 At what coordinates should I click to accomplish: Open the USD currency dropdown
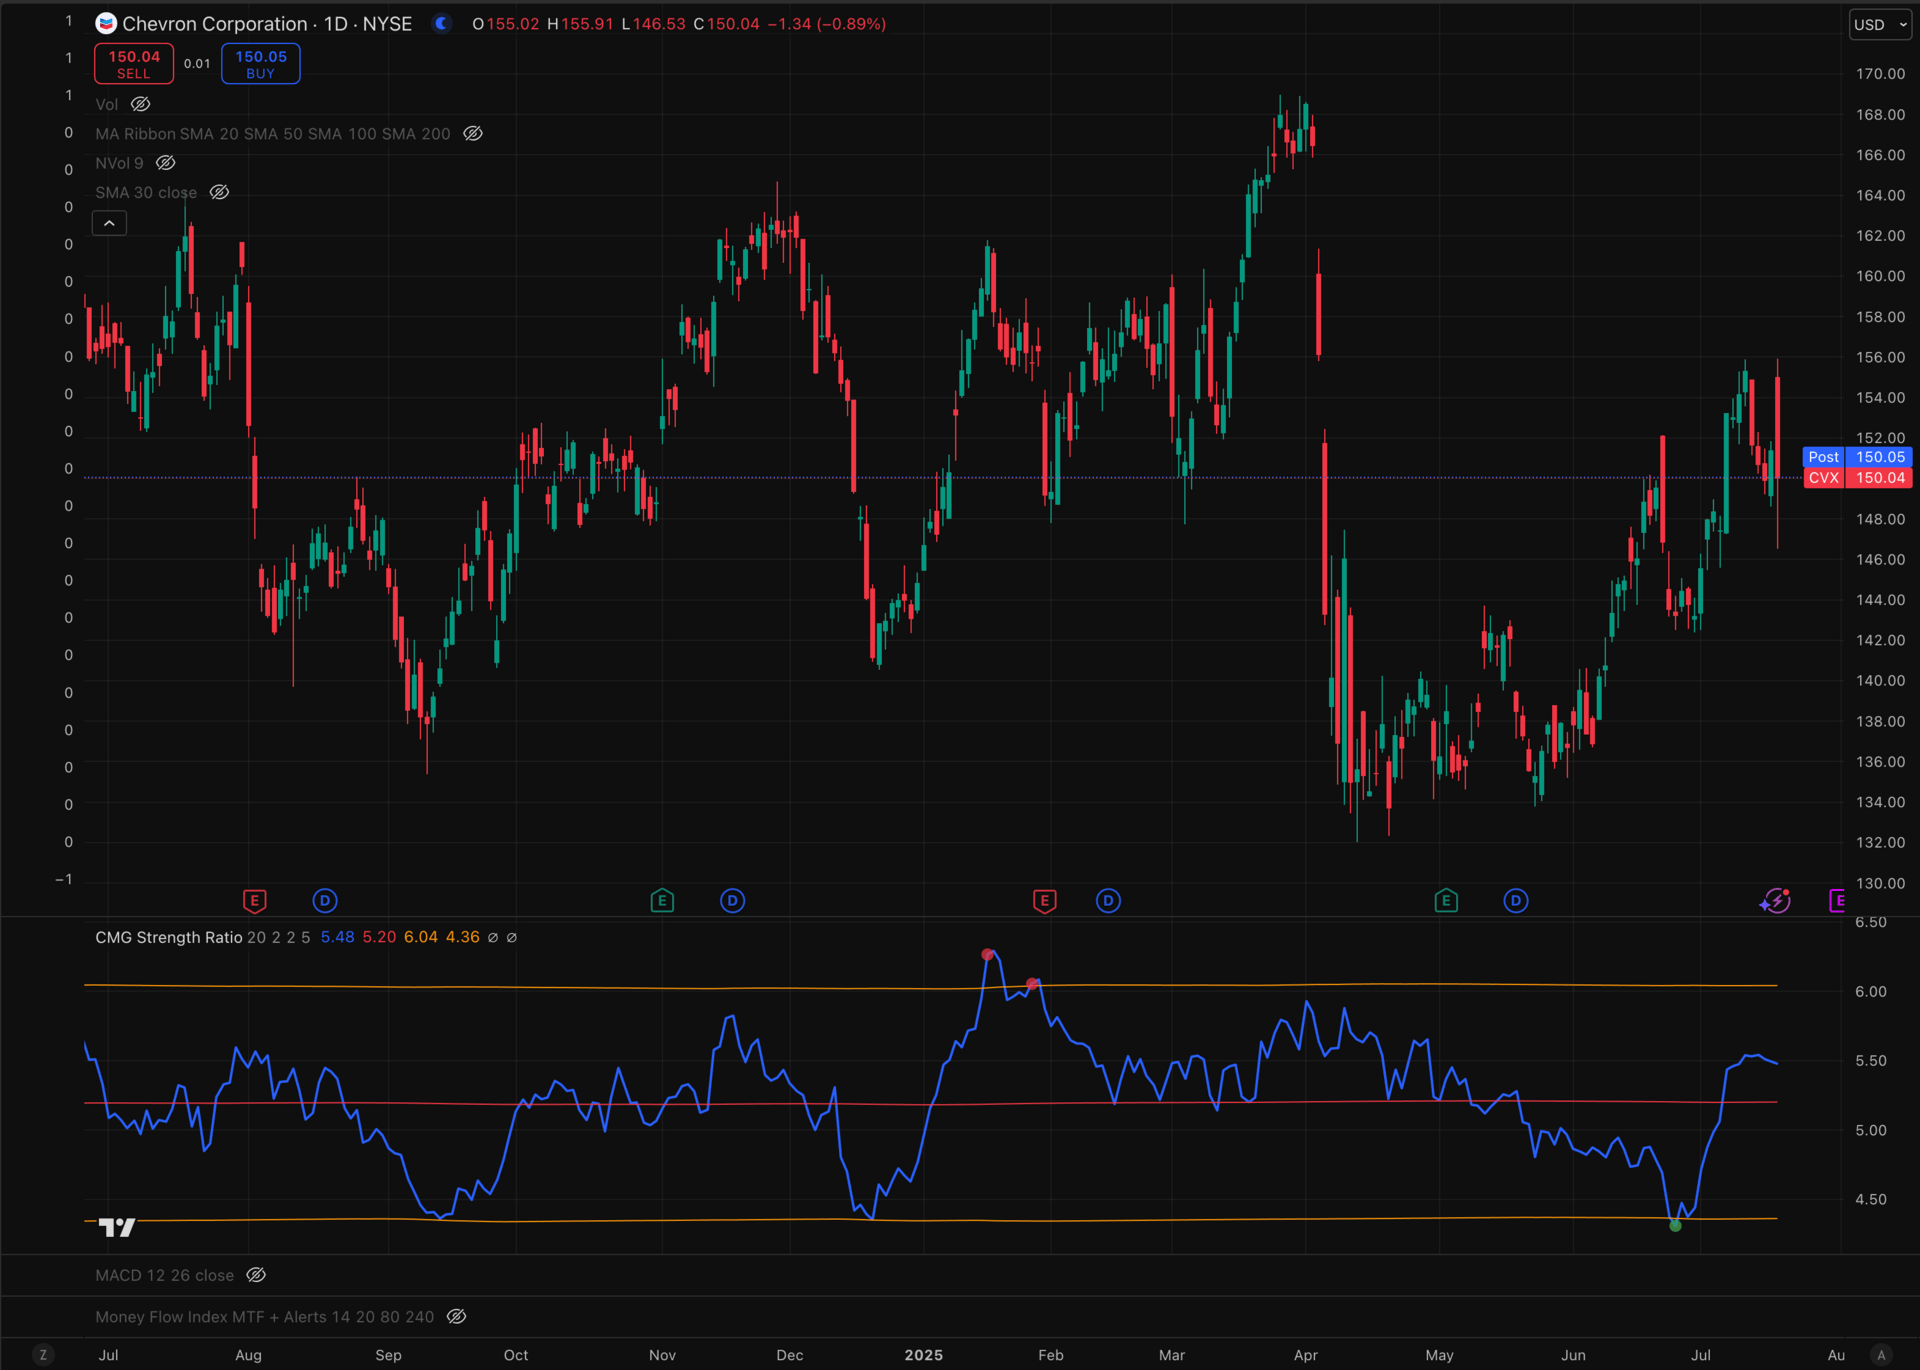pyautogui.click(x=1880, y=25)
